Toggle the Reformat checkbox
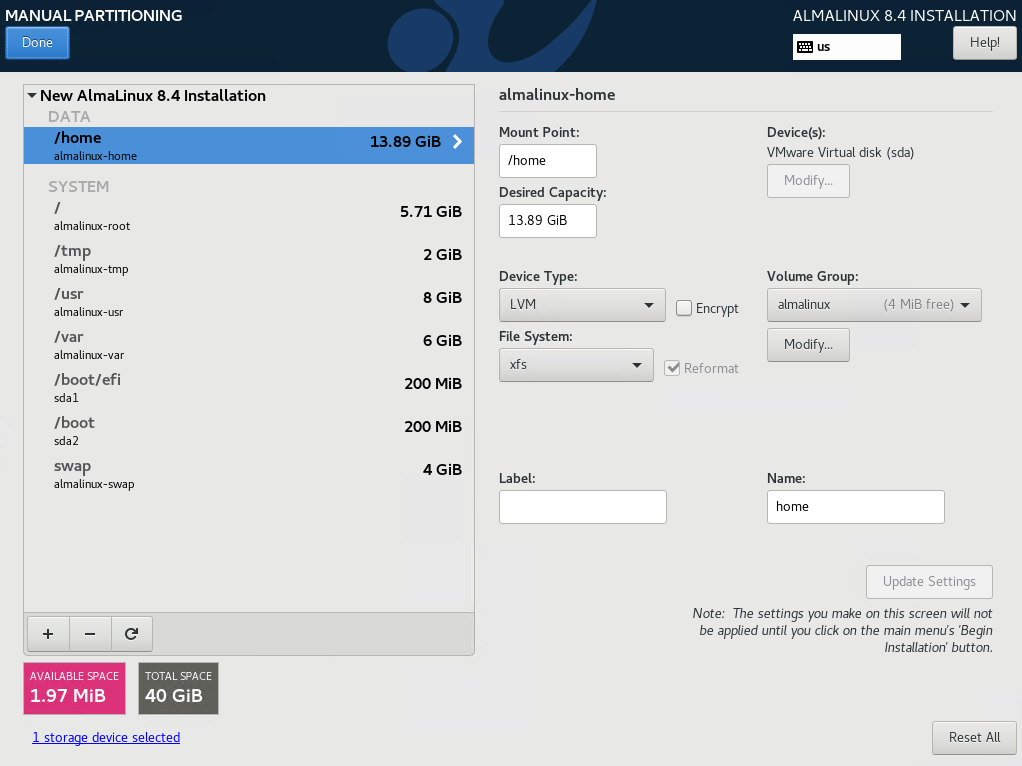Viewport: 1022px width, 766px height. (673, 368)
